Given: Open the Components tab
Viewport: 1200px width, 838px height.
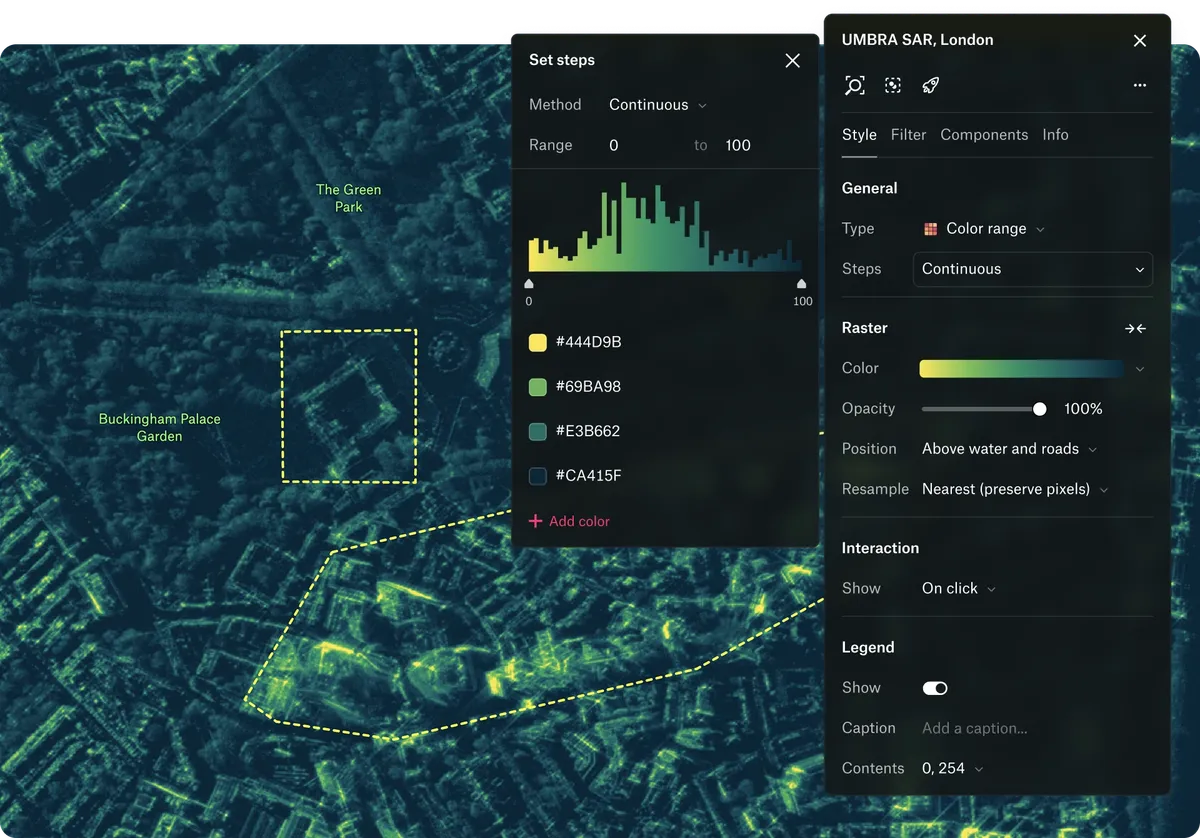Looking at the screenshot, I should (984, 135).
